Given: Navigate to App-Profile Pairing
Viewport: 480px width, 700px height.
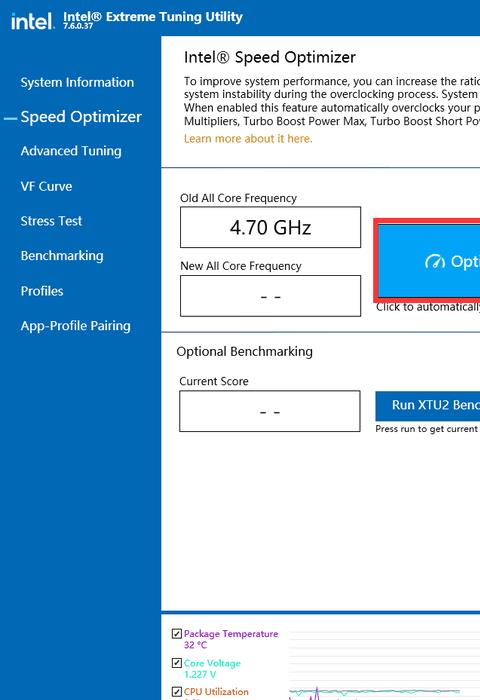Looking at the screenshot, I should [75, 326].
